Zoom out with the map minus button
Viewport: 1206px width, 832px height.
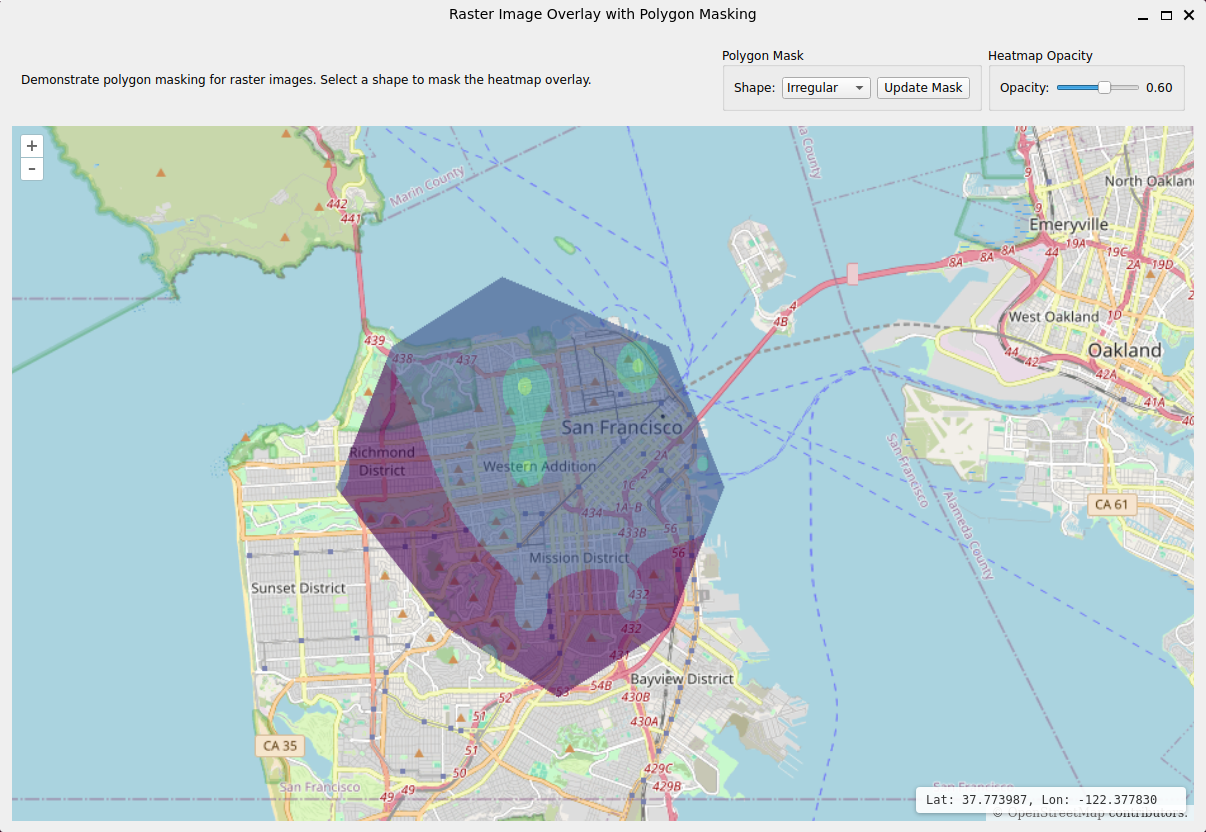(32, 169)
